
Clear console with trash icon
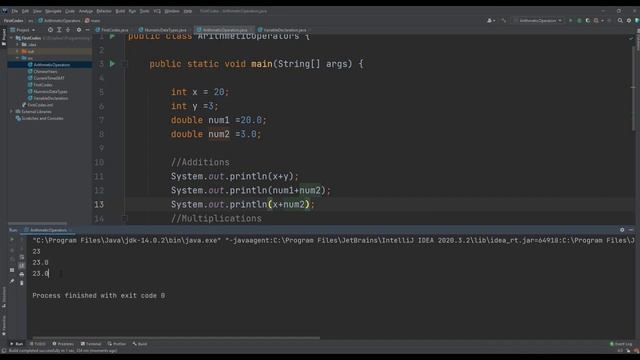[22, 283]
